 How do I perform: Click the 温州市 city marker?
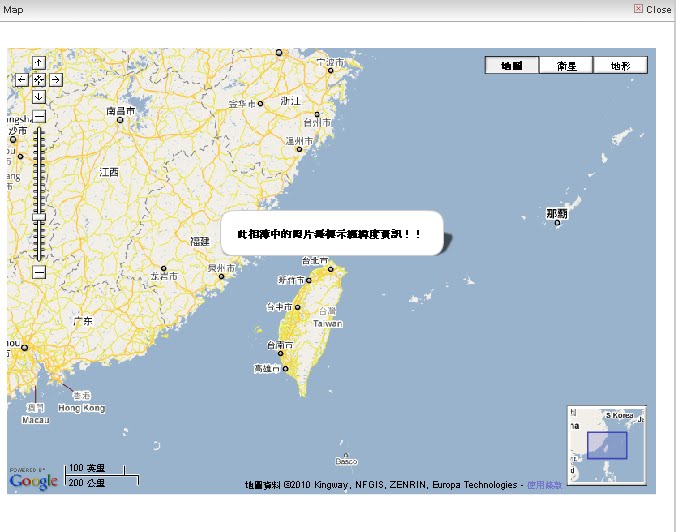coord(299,149)
